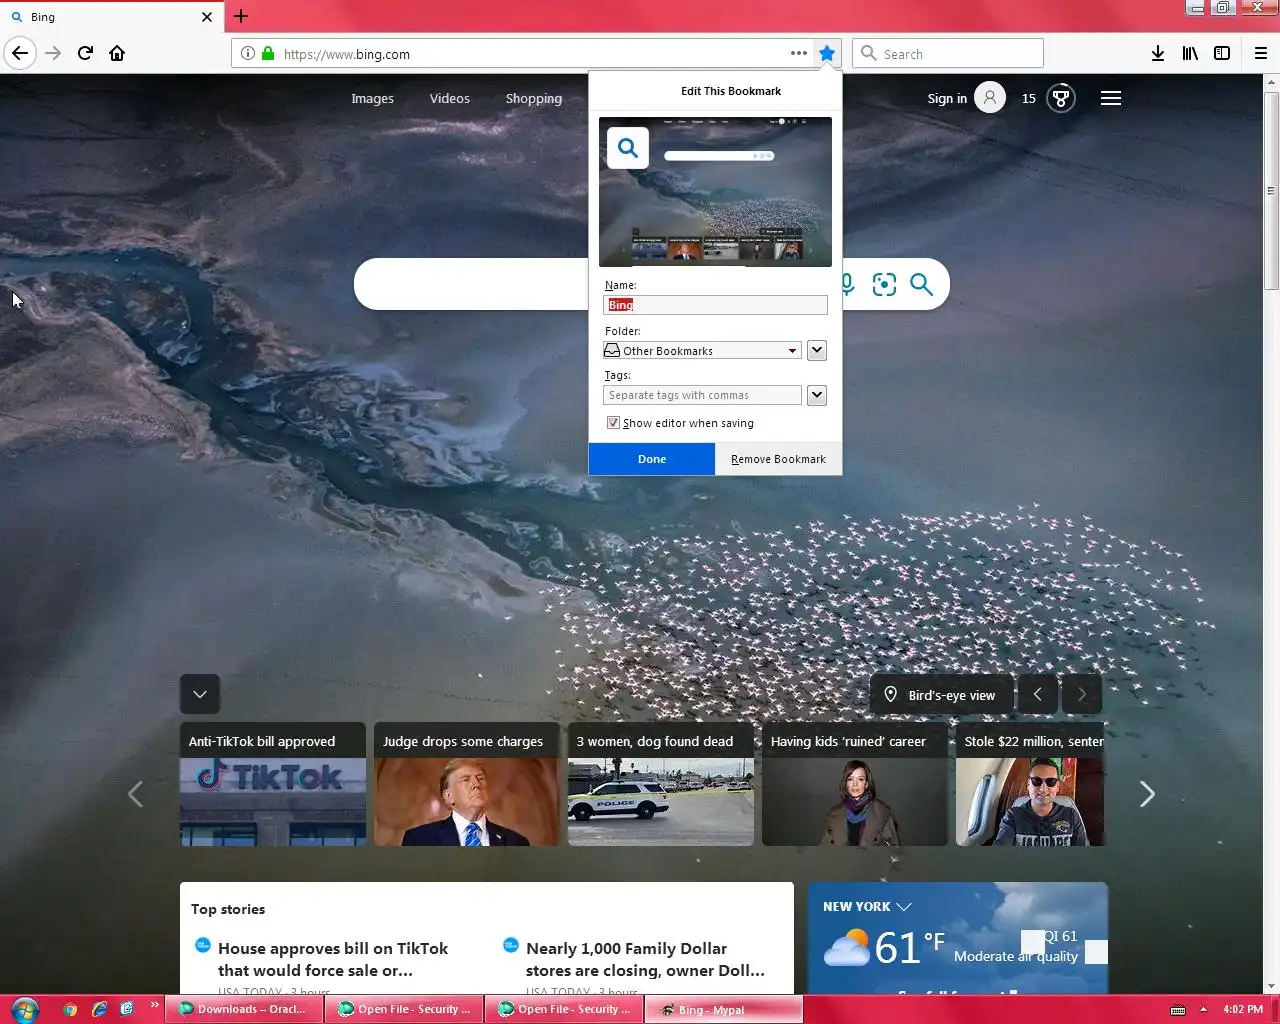Show site information icon in address bar
The height and width of the screenshot is (1024, 1280).
pos(248,54)
